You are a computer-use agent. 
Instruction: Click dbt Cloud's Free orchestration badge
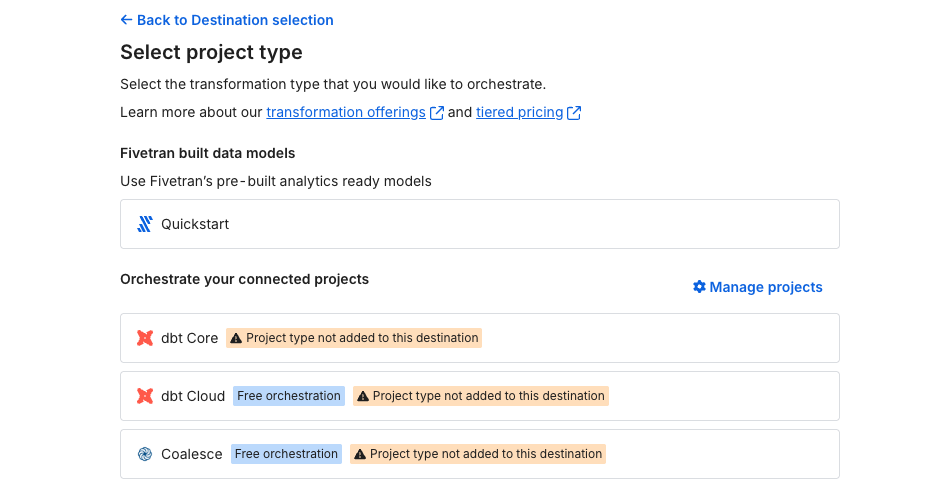point(289,396)
